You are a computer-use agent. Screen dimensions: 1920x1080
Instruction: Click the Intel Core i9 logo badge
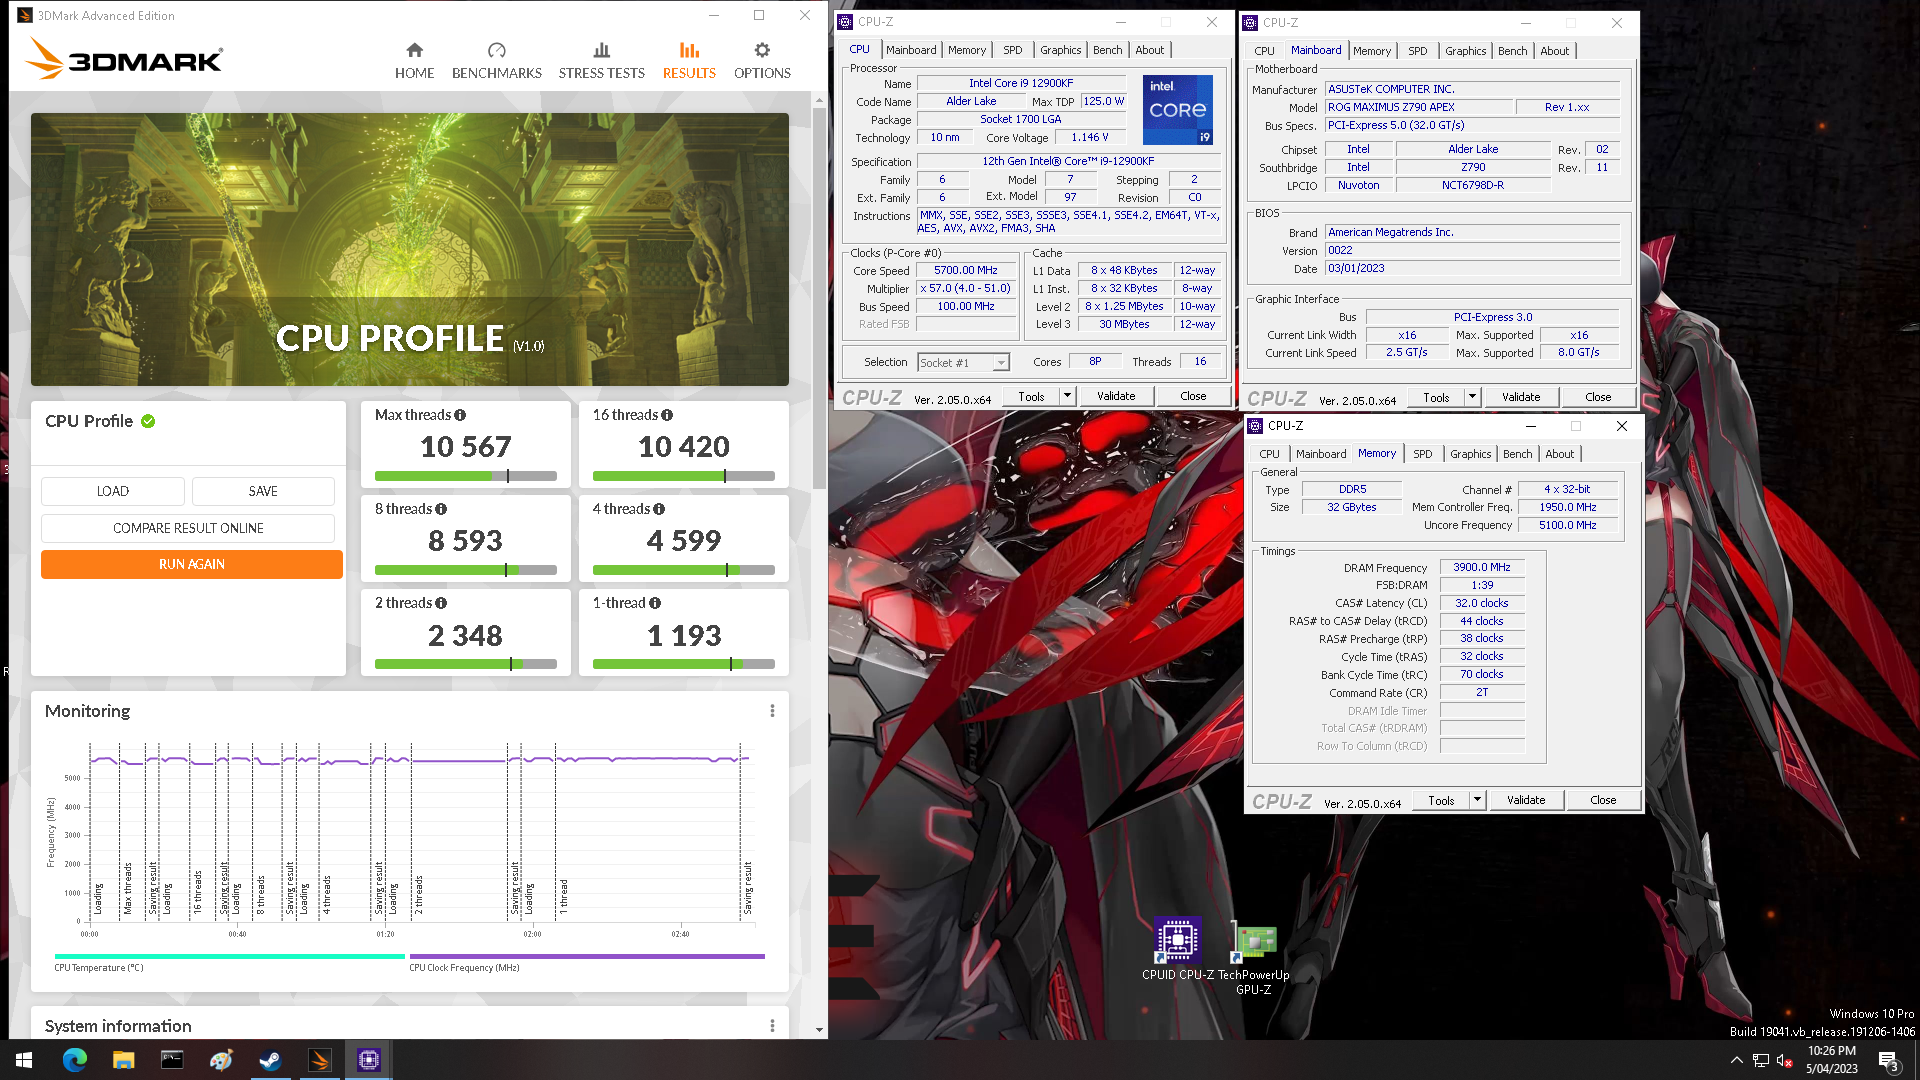(1177, 110)
